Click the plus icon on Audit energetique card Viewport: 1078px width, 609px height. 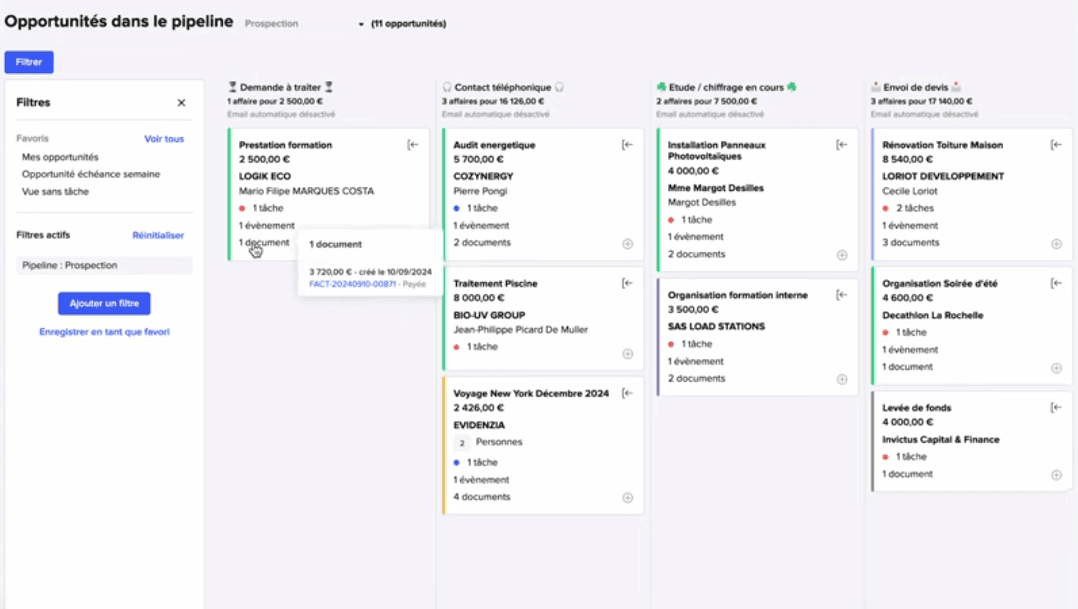[x=627, y=242]
